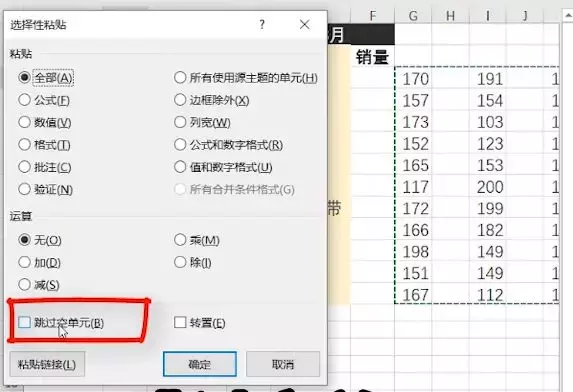
Task: Select column J header
Action: 525,16
